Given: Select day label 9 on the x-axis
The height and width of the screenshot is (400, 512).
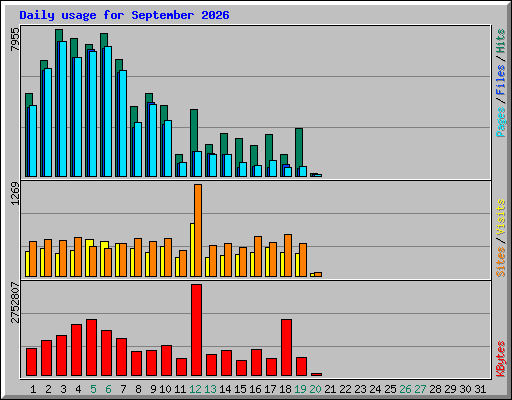Looking at the screenshot, I should (x=153, y=389).
